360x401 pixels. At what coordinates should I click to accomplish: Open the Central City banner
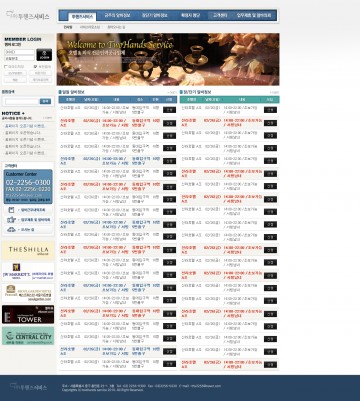(x=28, y=336)
